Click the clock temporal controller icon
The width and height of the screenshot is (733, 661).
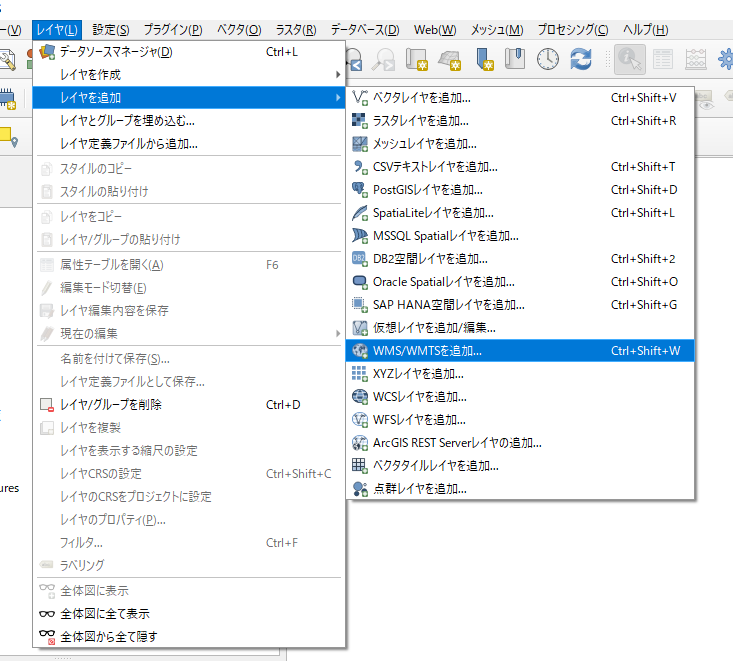(548, 59)
